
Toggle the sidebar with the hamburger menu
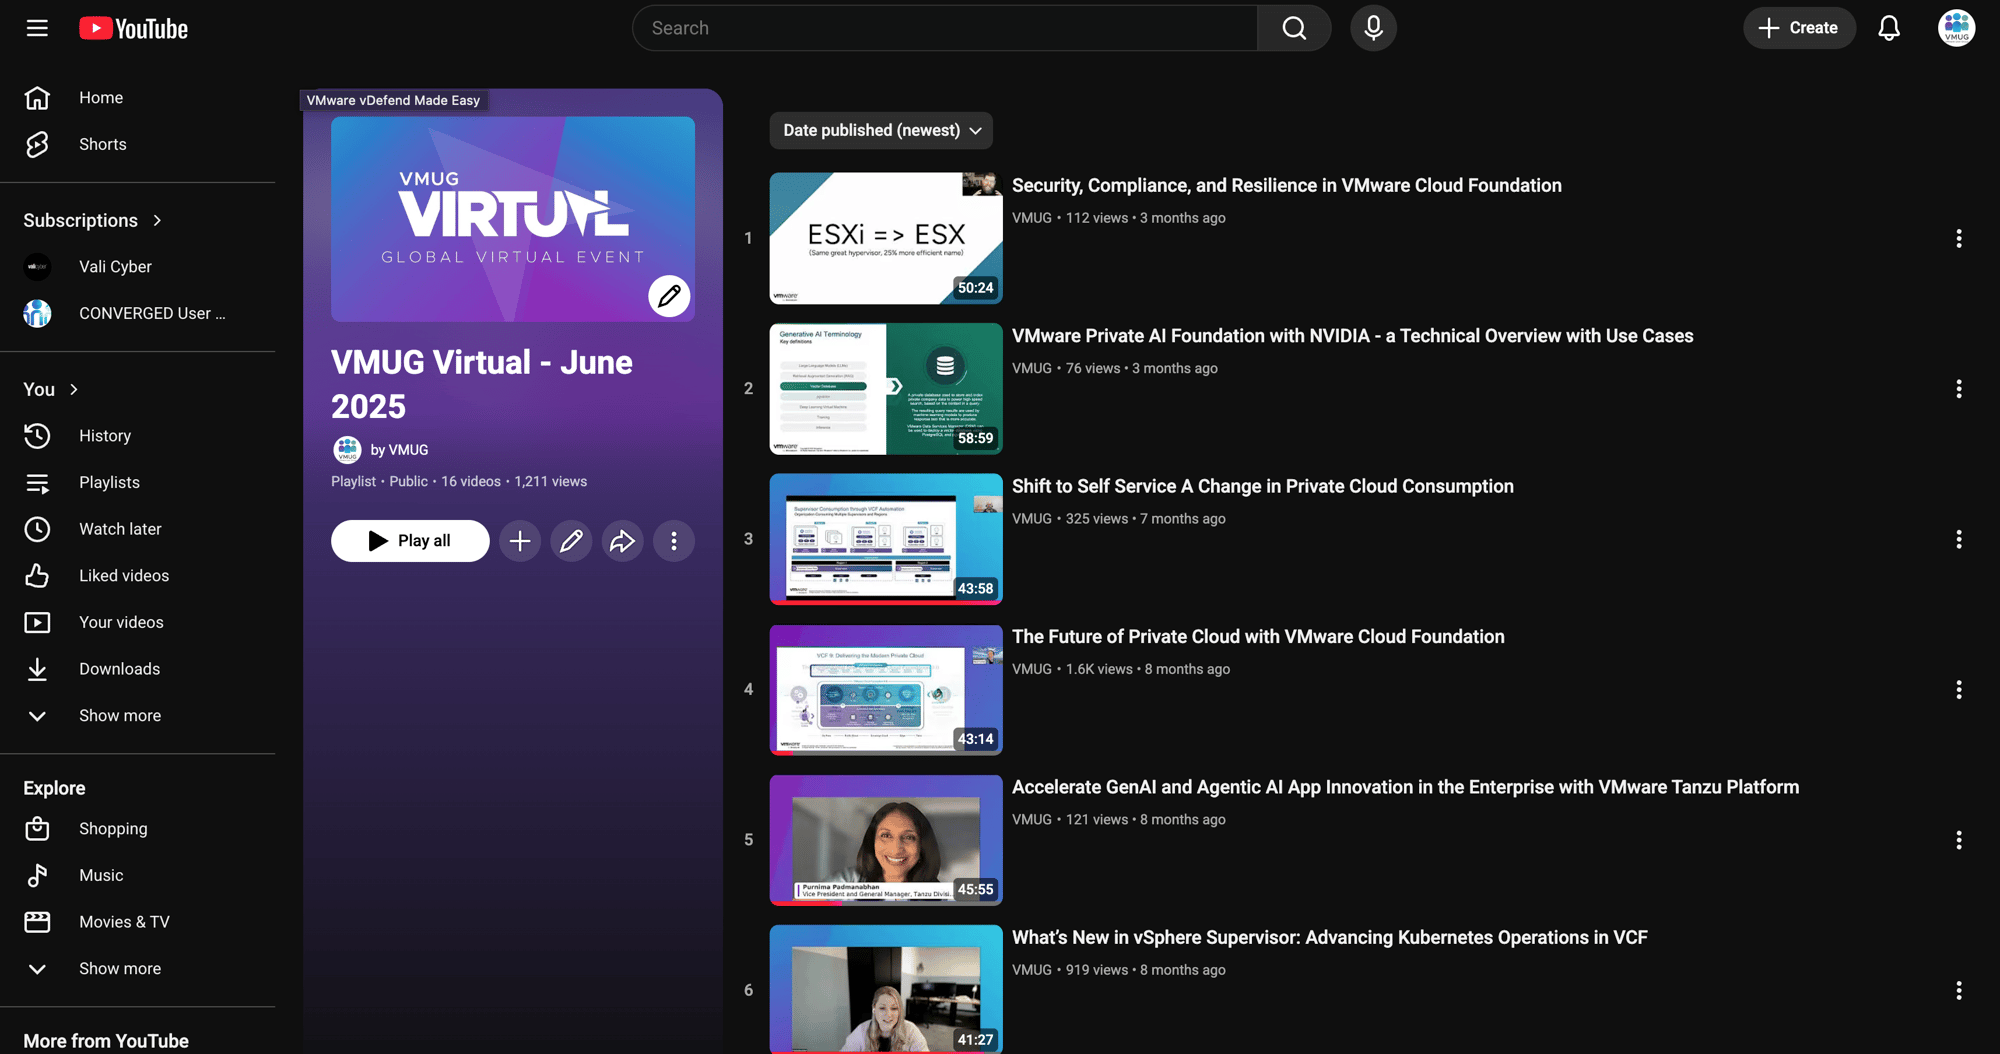pyautogui.click(x=37, y=28)
